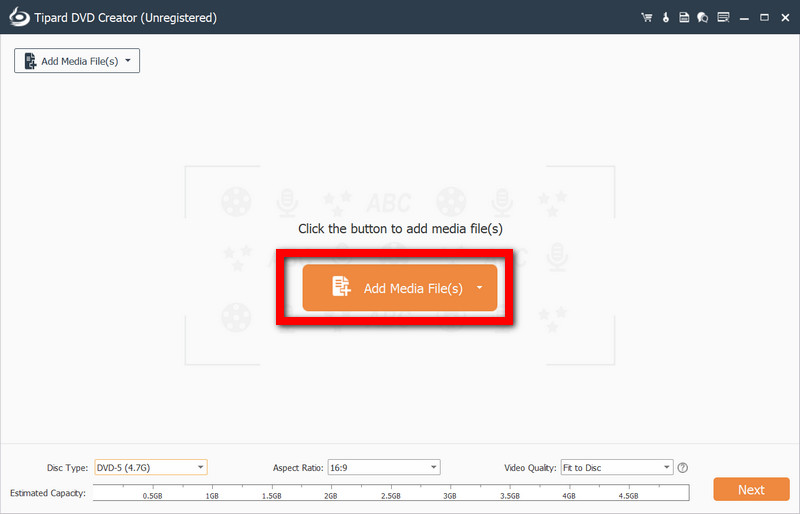Click the Tipard disc logo icon

tap(19, 17)
